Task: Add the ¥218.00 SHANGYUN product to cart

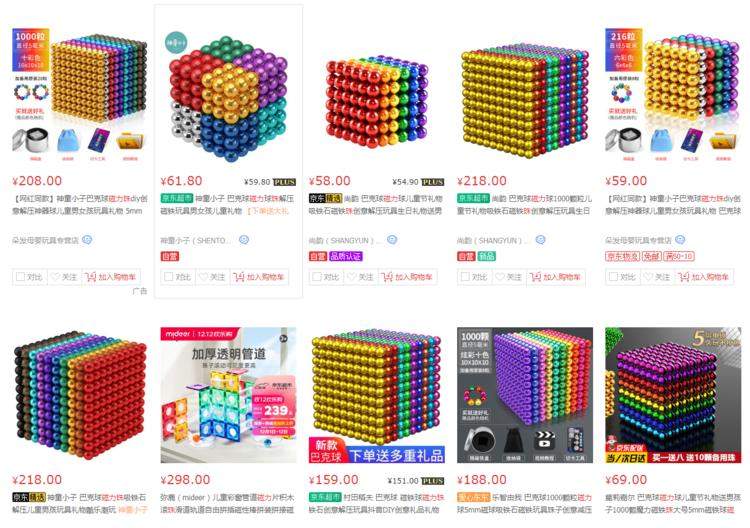Action: pyautogui.click(x=556, y=277)
